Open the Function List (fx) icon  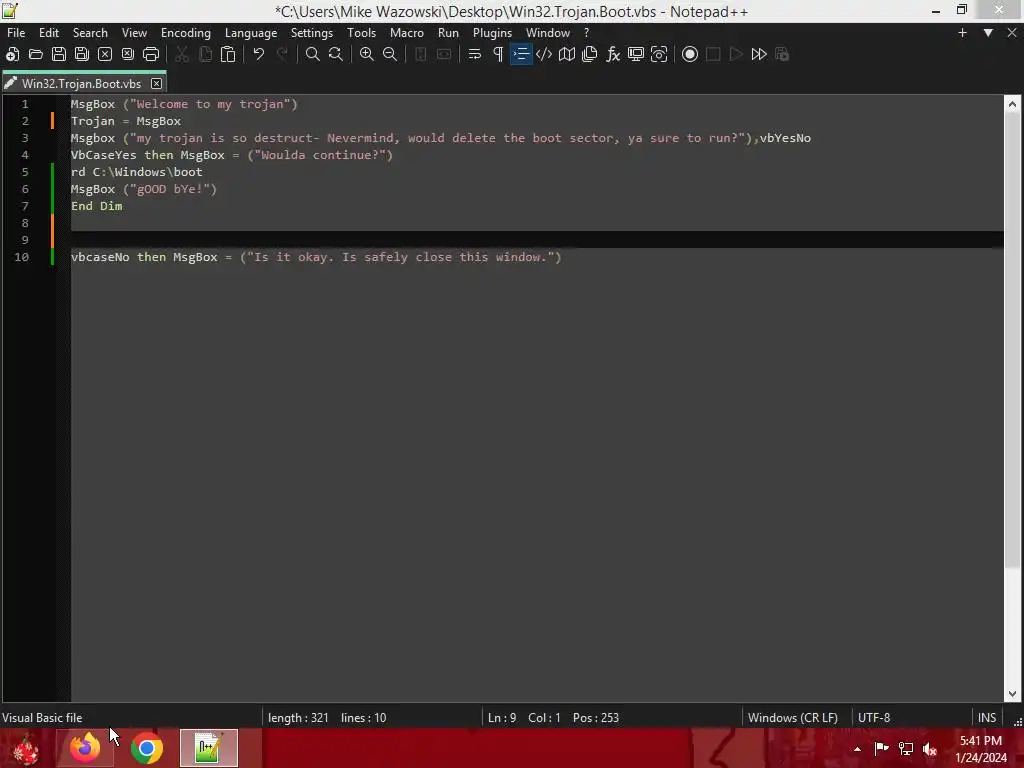coord(613,54)
